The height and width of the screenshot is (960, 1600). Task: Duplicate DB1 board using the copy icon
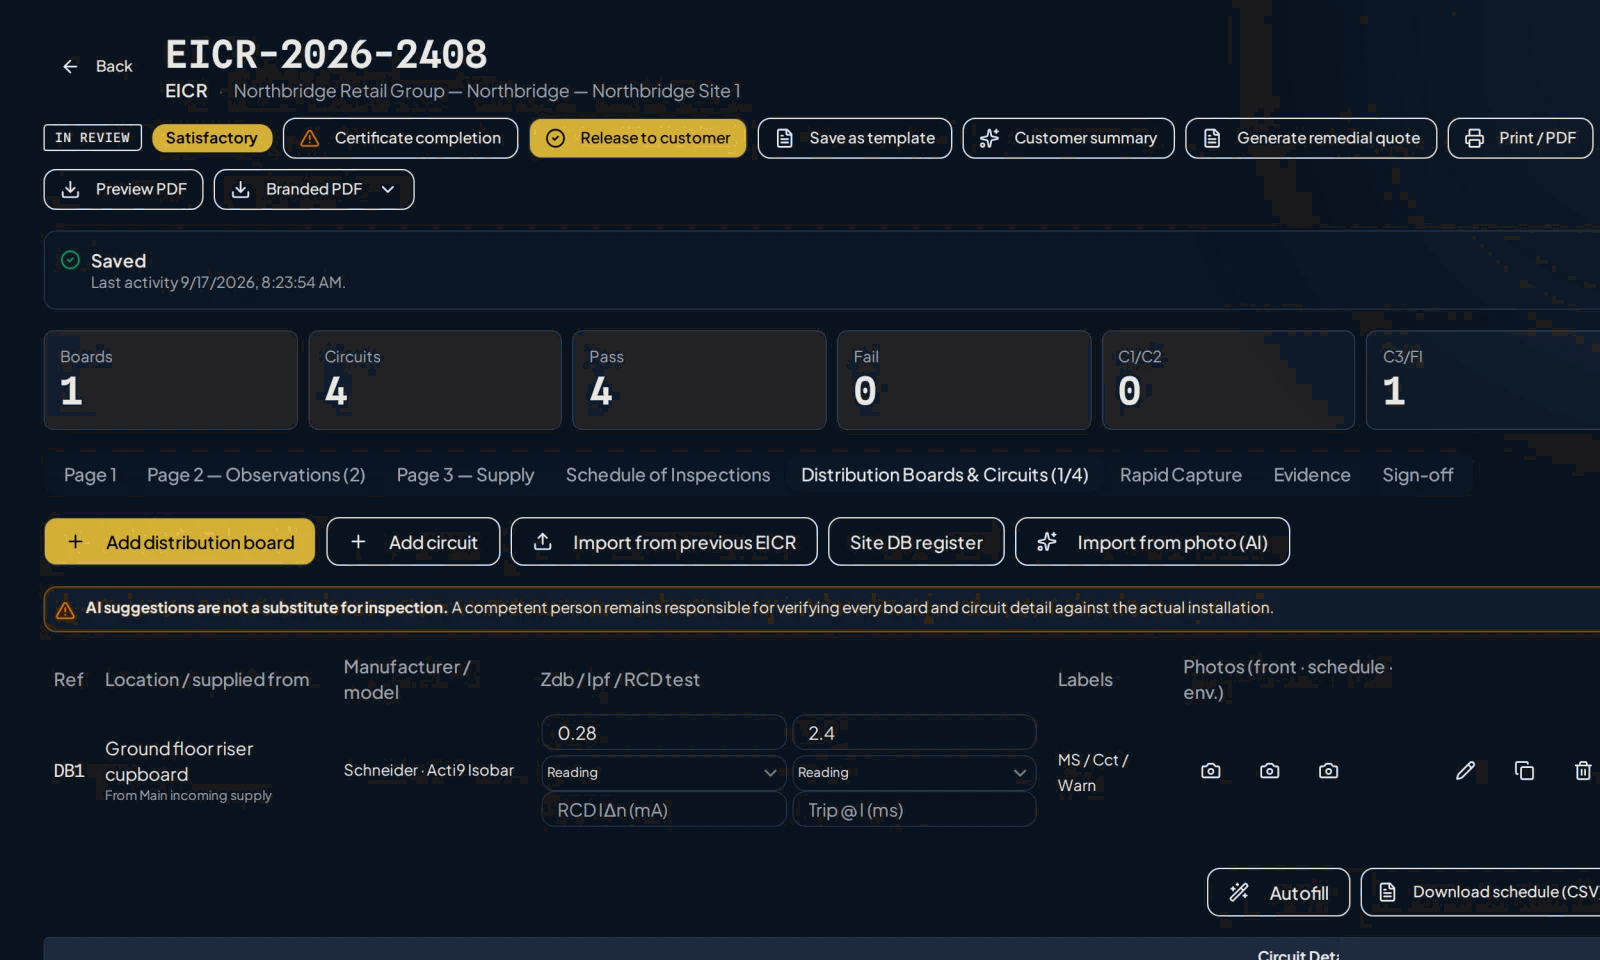click(1524, 771)
